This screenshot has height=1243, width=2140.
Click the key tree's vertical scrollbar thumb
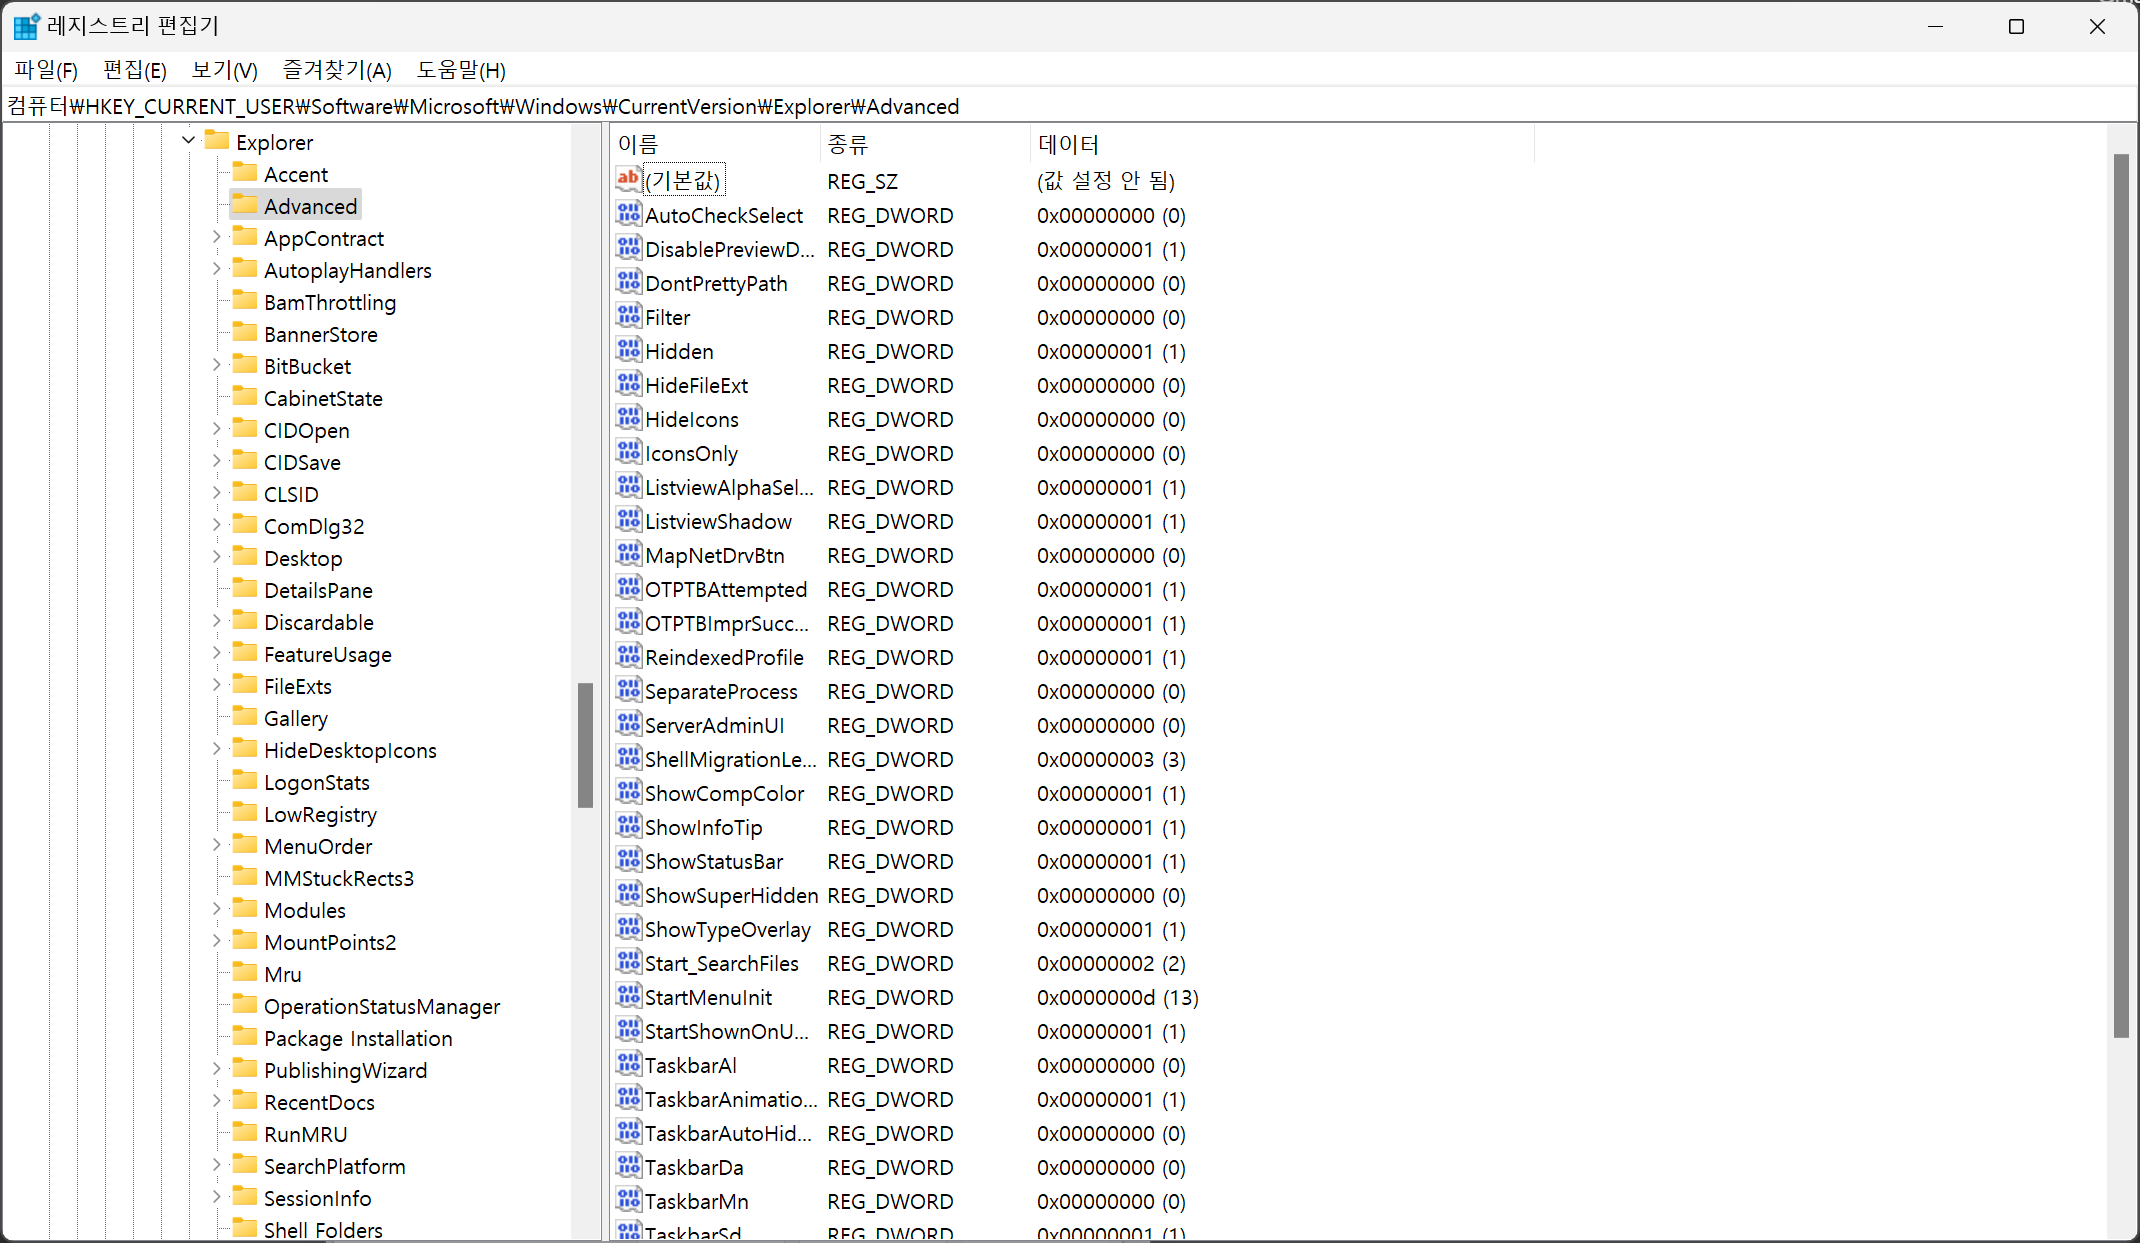[585, 745]
